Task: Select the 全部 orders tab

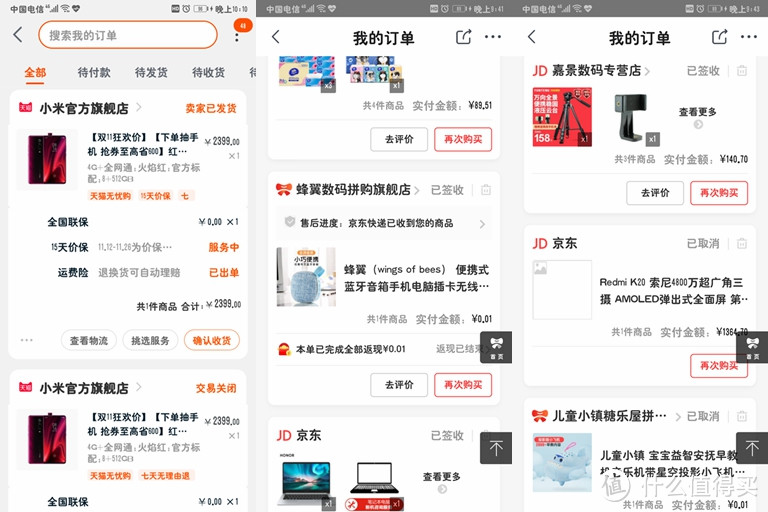Action: pyautogui.click(x=35, y=73)
